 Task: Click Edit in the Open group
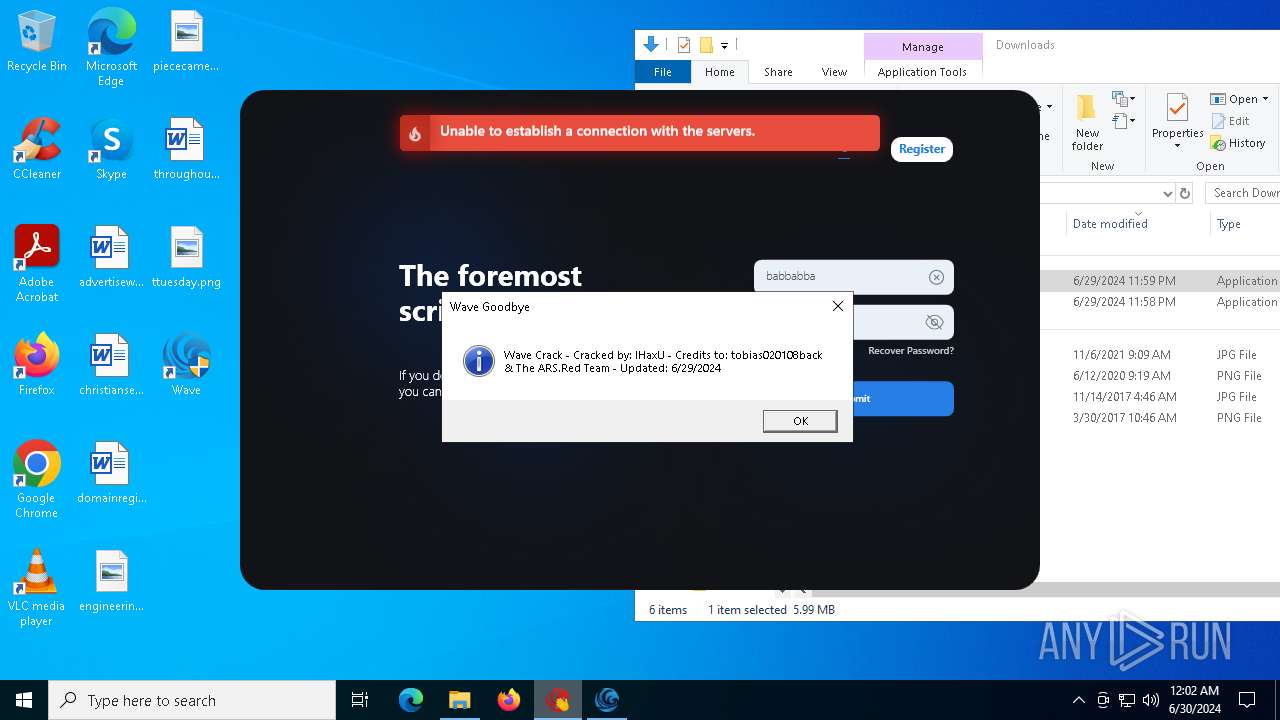coord(1230,121)
